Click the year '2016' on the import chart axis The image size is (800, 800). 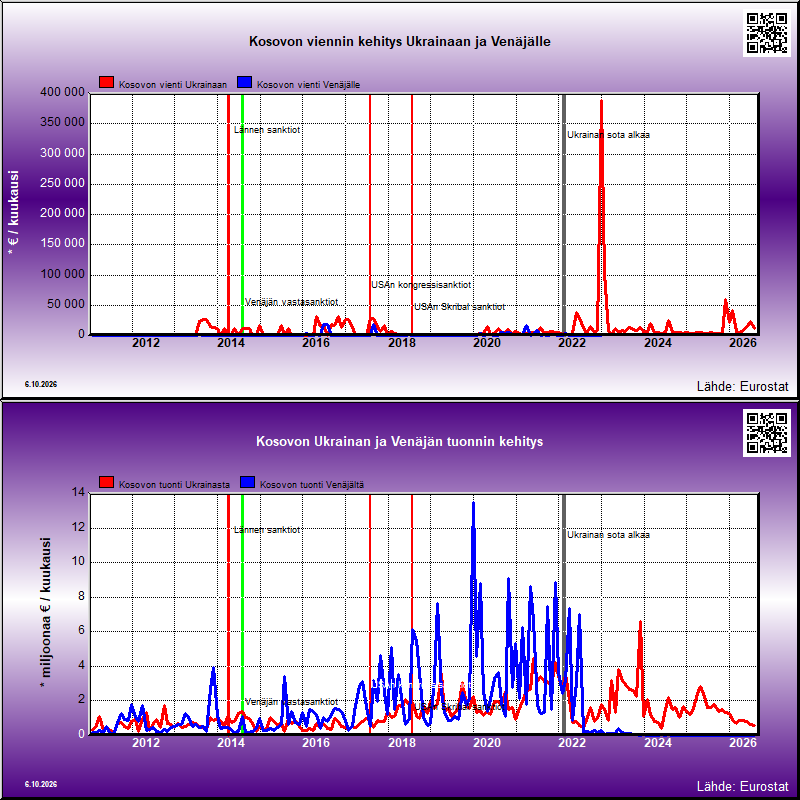tap(316, 743)
